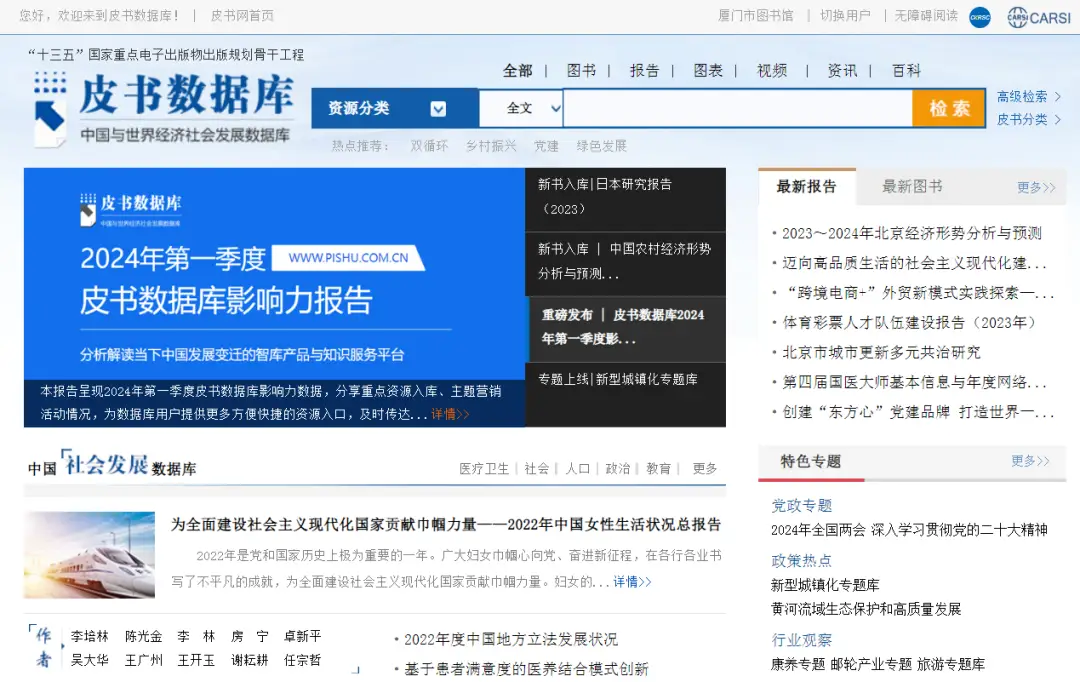Select the 图书 search category
Image resolution: width=1080 pixels, height=682 pixels.
click(581, 70)
